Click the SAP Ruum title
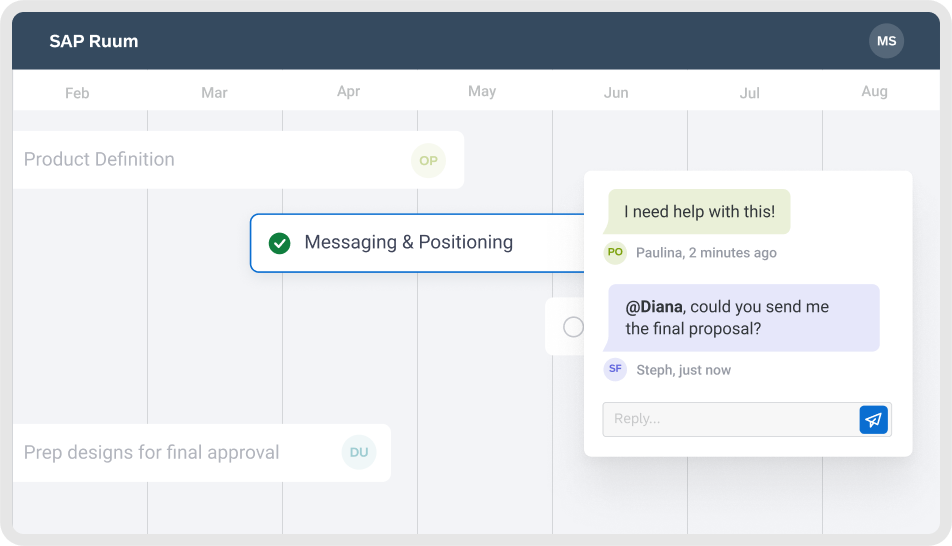 [94, 42]
